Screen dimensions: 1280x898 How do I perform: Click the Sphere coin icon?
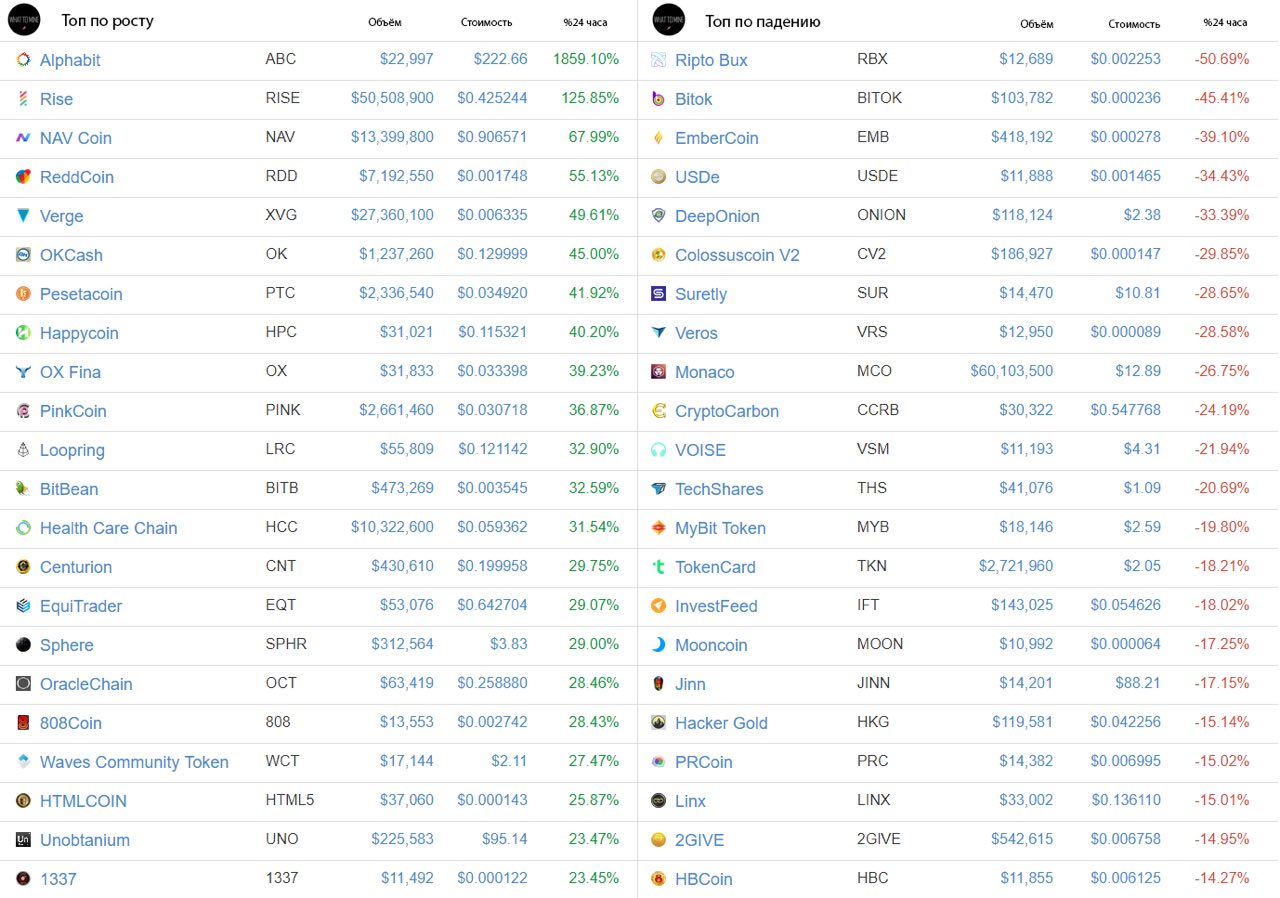pos(23,645)
